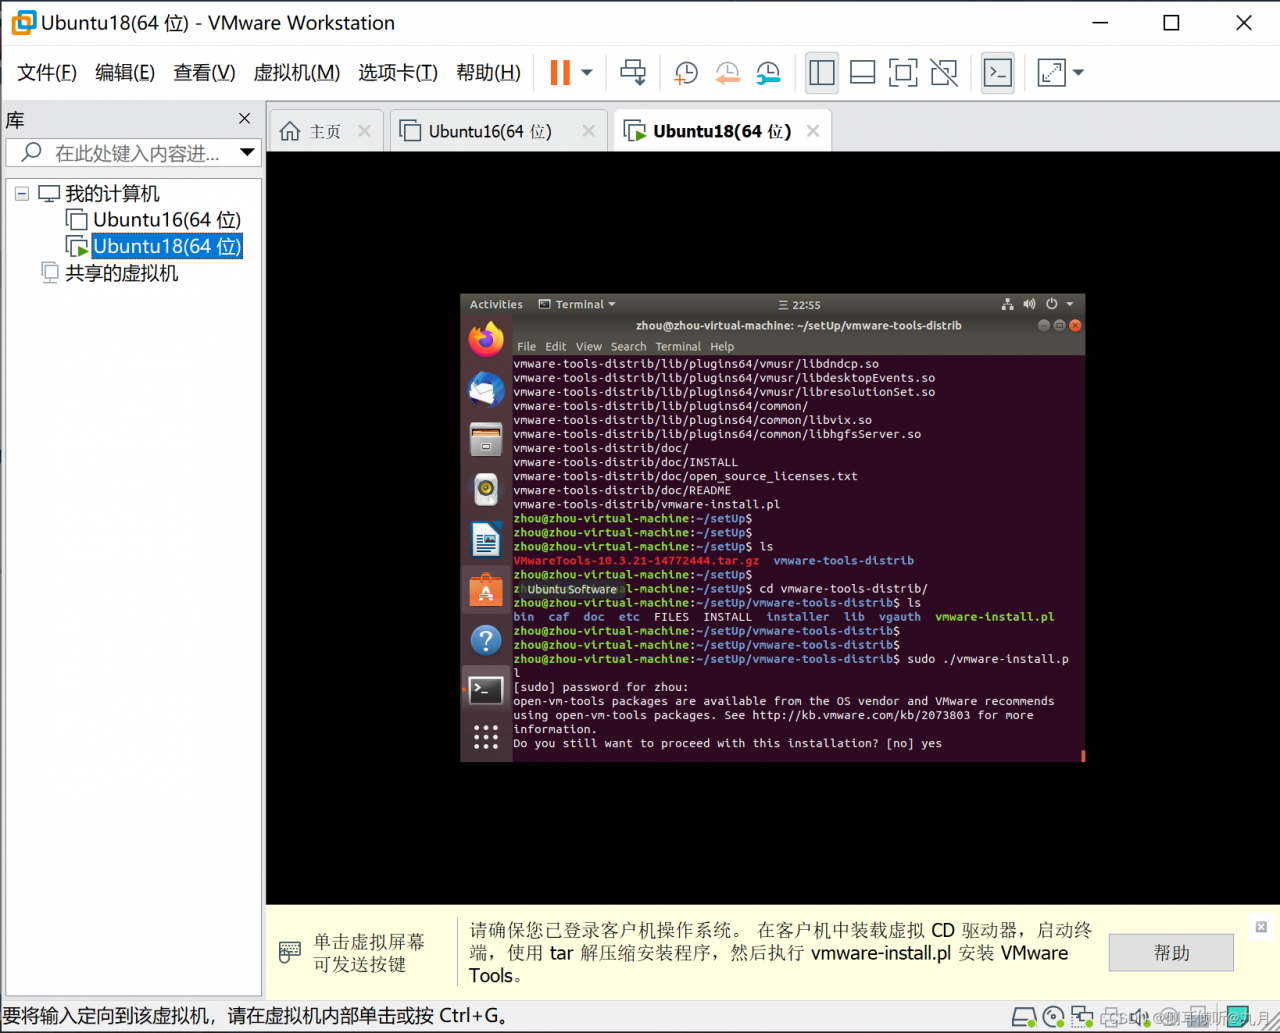Screen dimensions: 1280x1033
Task: Open LibreOffice Writer from the dock
Action: click(486, 540)
